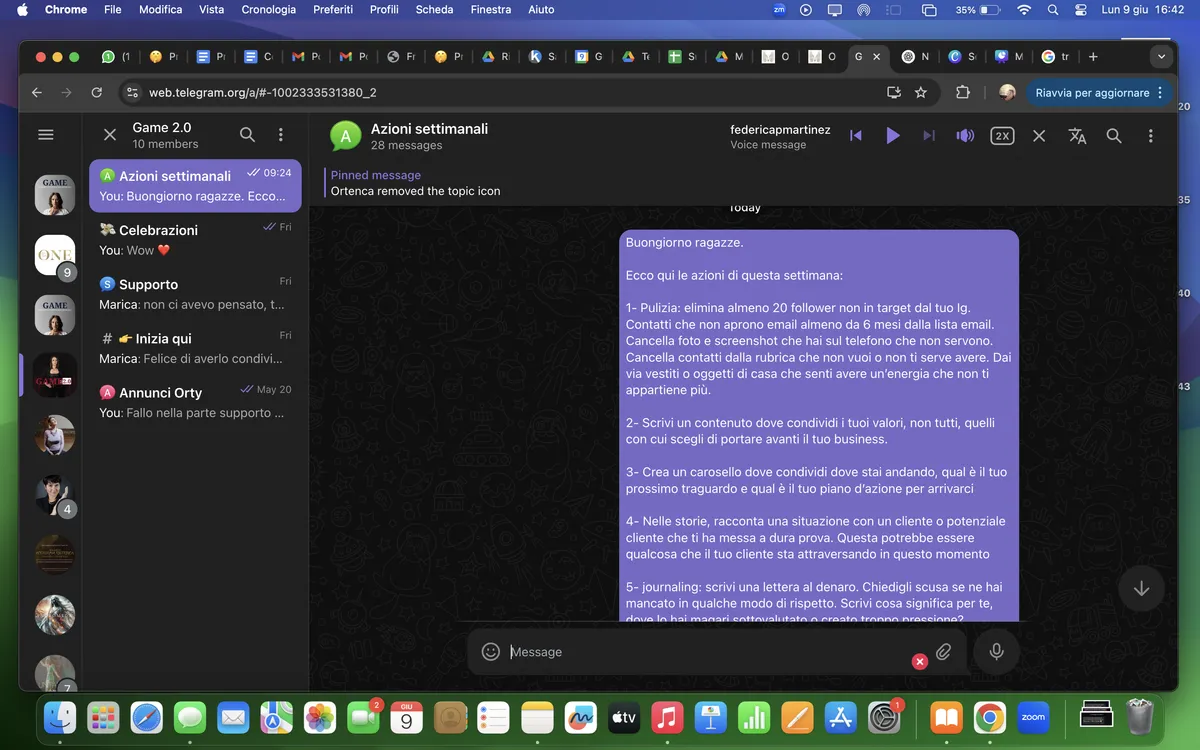Record a voice message with microphone
This screenshot has height=750, width=1200.
pyautogui.click(x=996, y=652)
